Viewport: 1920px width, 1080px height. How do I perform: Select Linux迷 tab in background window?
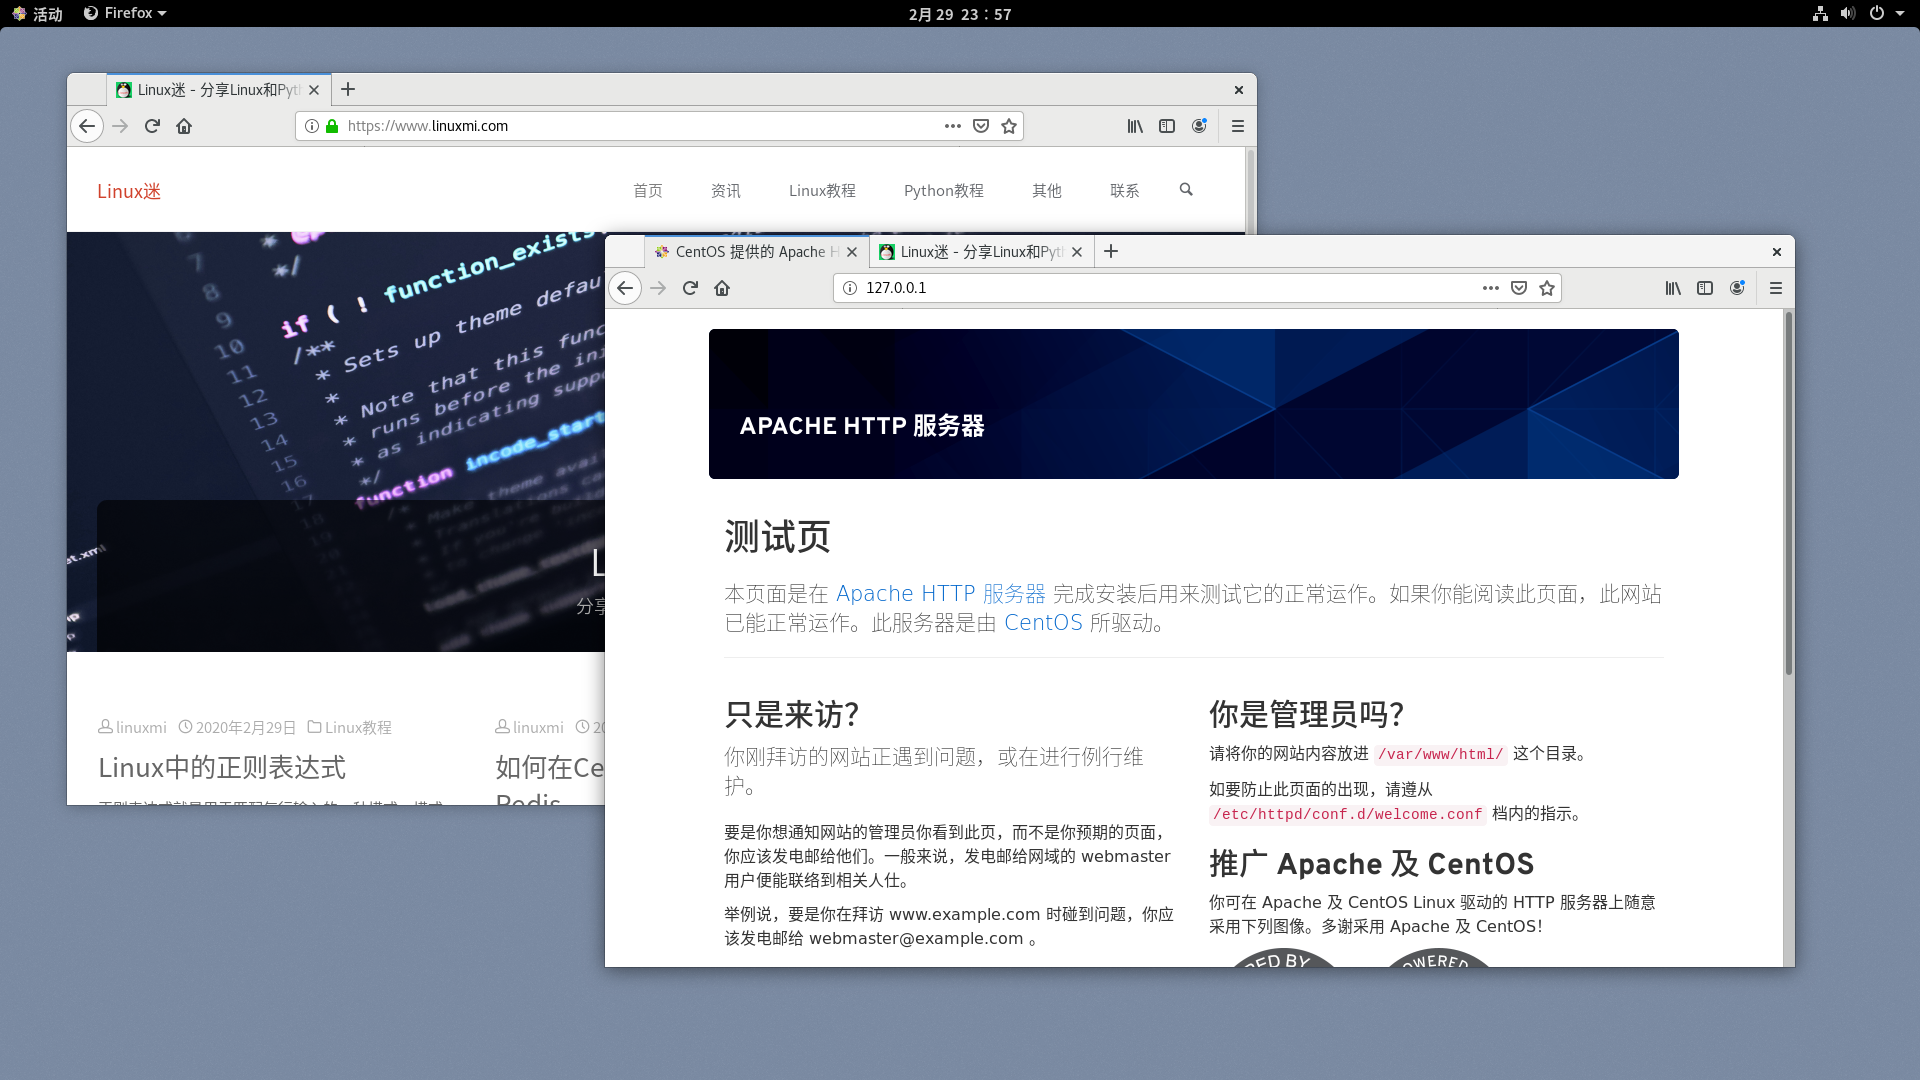point(219,90)
